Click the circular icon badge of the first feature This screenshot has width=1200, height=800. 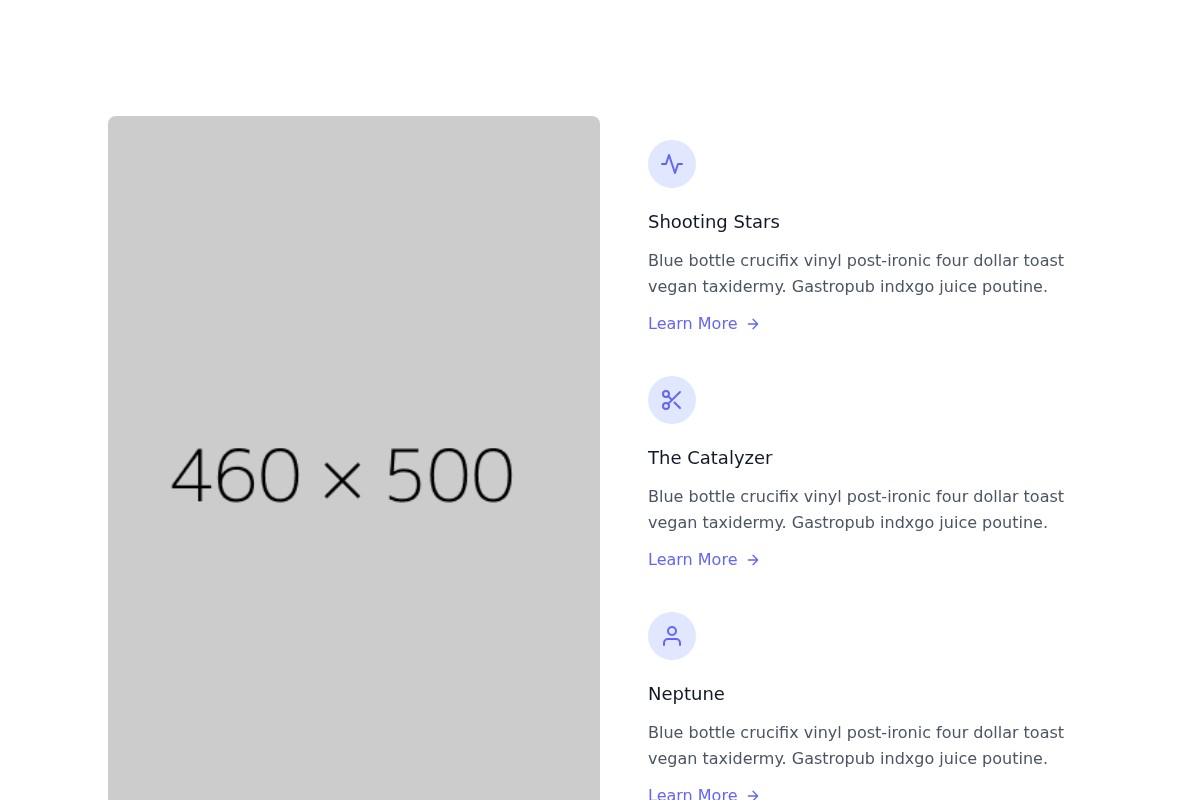click(672, 164)
